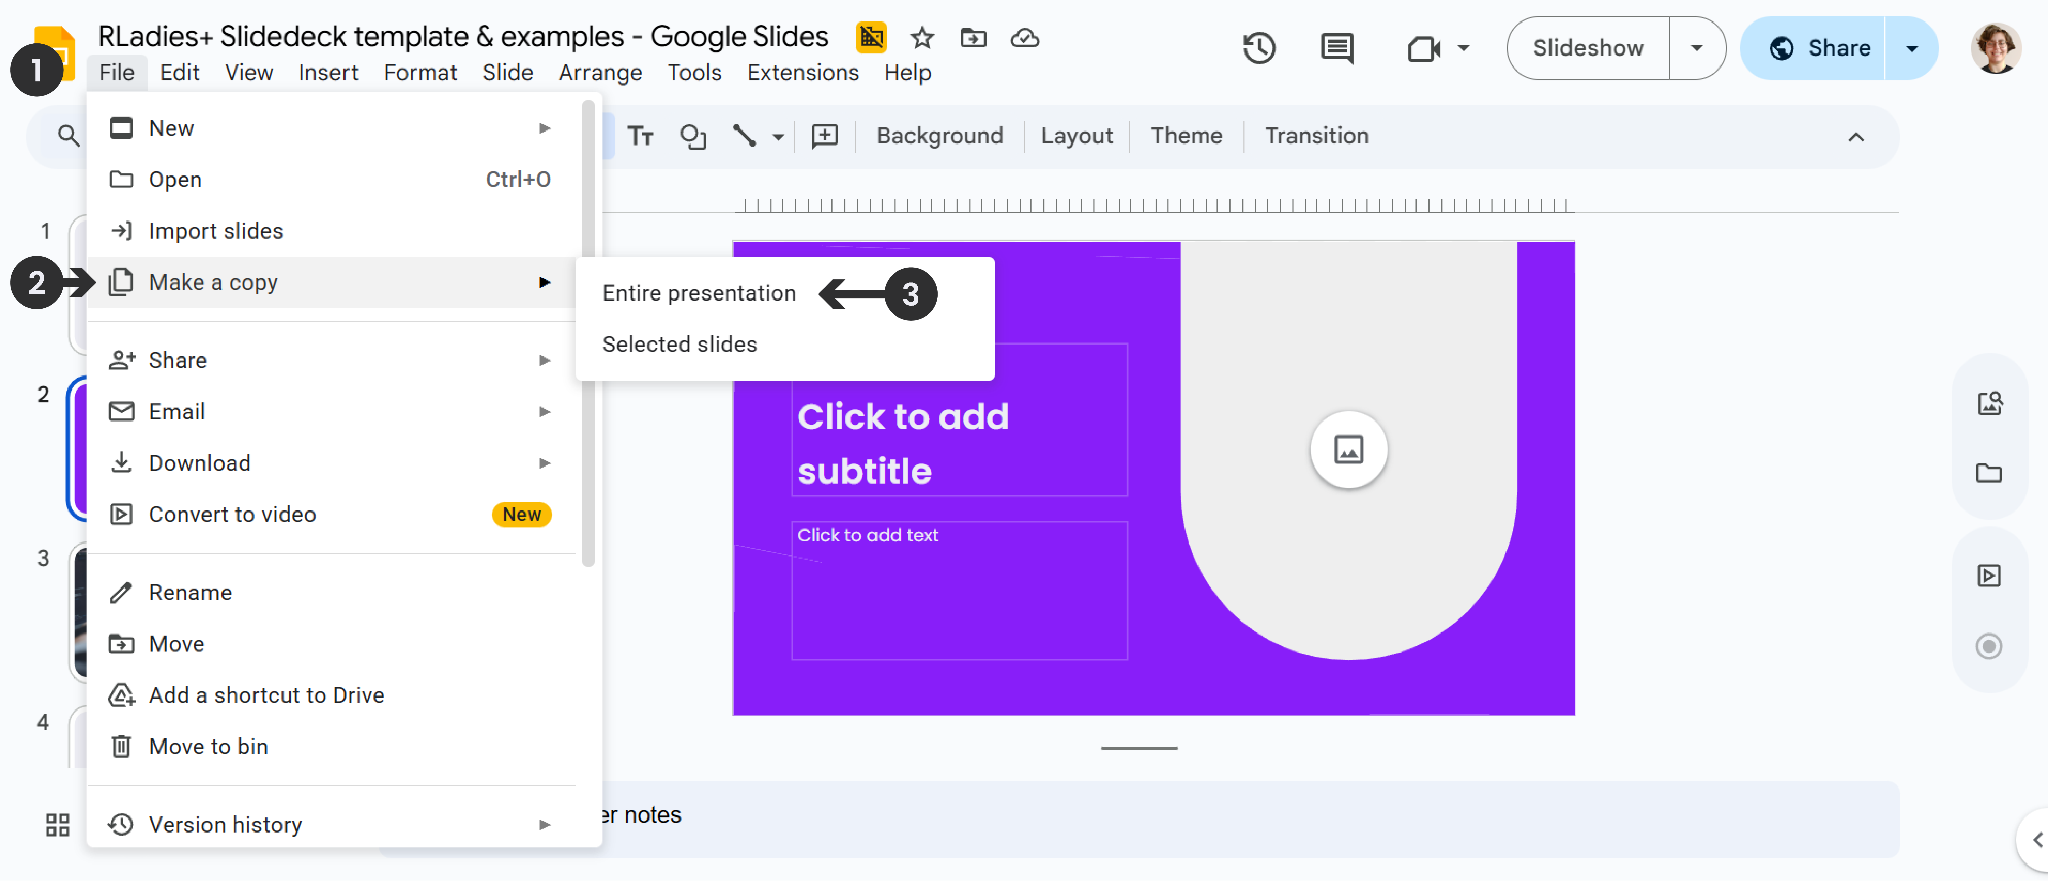Choose Add a shortcut to Drive
Image resolution: width=2048 pixels, height=881 pixels.
point(332,695)
